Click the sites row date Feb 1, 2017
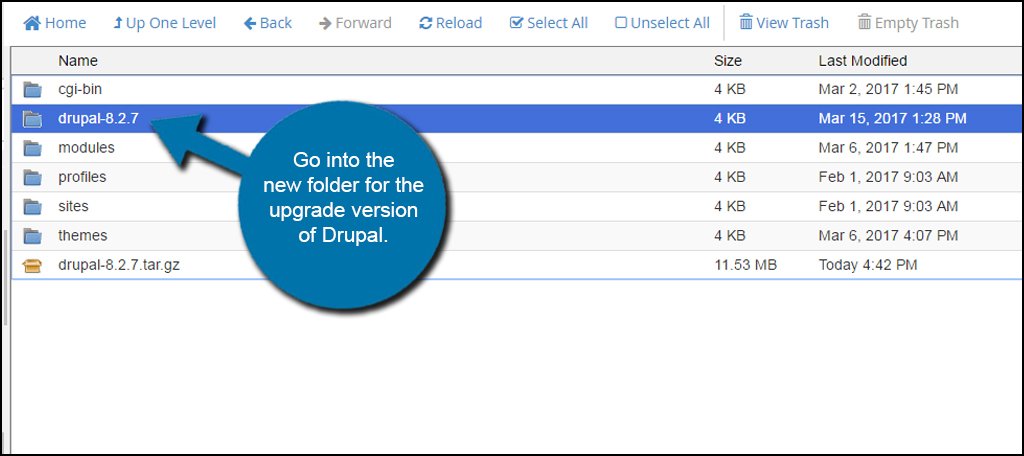Image resolution: width=1024 pixels, height=456 pixels. (x=888, y=206)
